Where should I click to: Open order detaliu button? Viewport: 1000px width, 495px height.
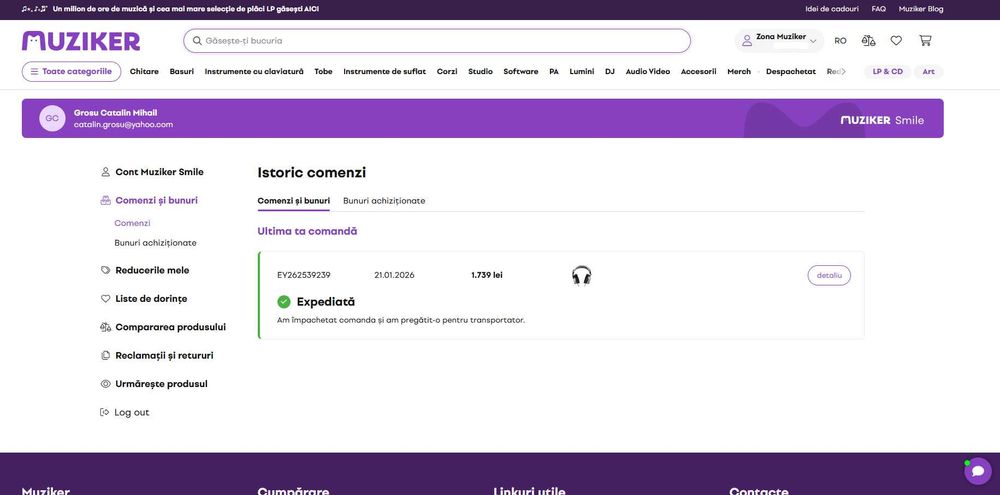829,276
